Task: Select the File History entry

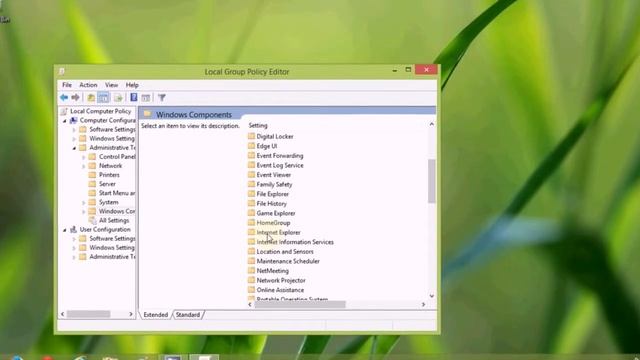Action: (271, 204)
